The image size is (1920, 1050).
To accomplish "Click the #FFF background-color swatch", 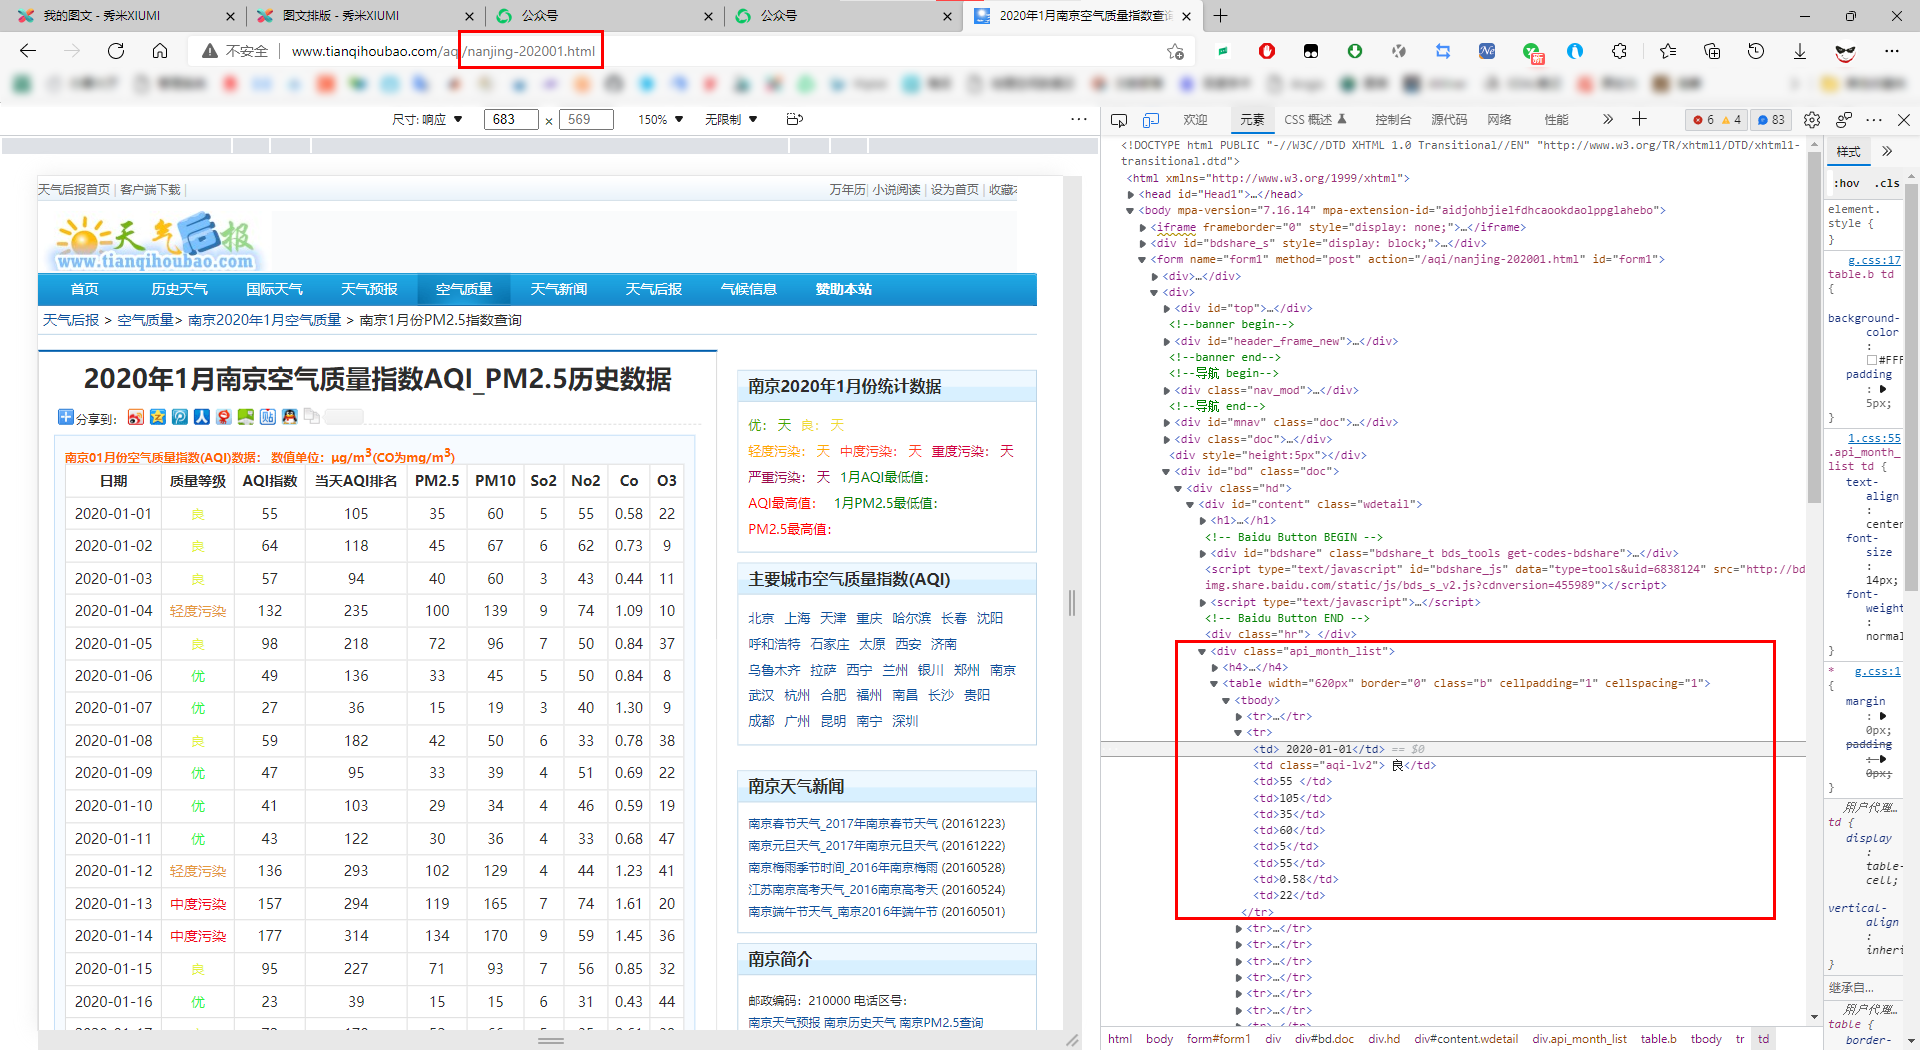I will click(1872, 360).
